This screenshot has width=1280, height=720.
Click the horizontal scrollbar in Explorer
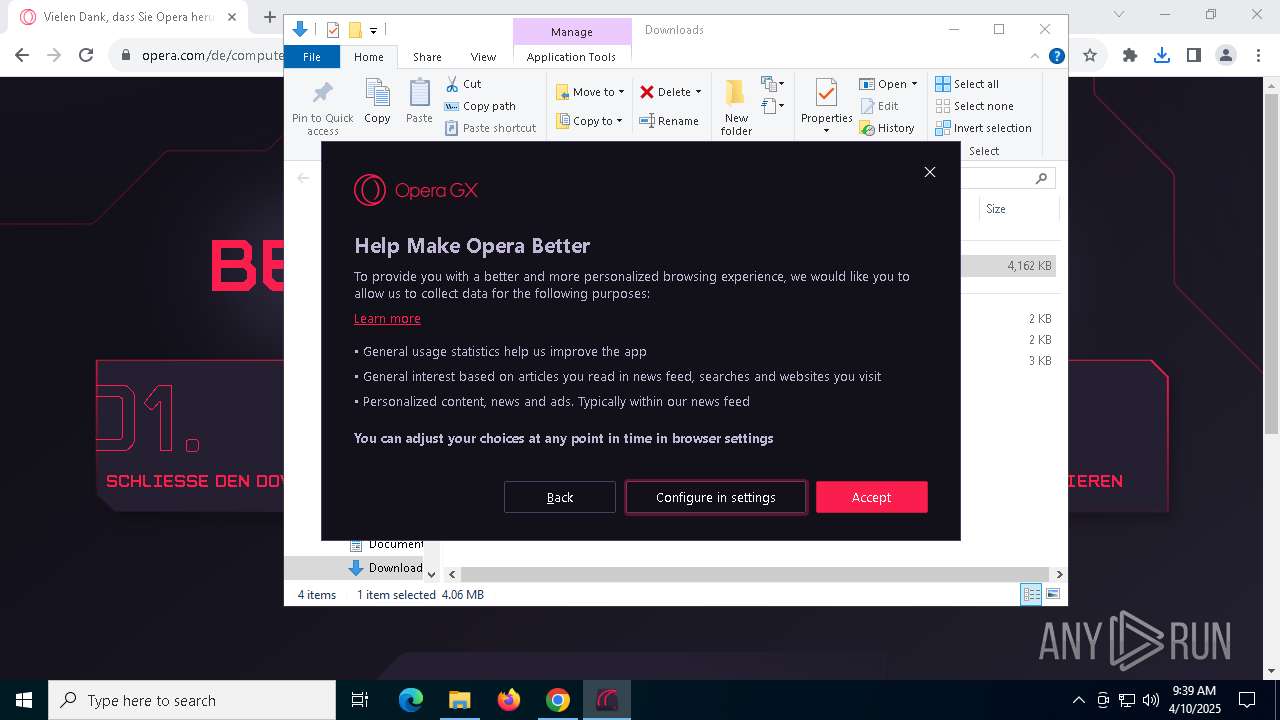tap(755, 574)
